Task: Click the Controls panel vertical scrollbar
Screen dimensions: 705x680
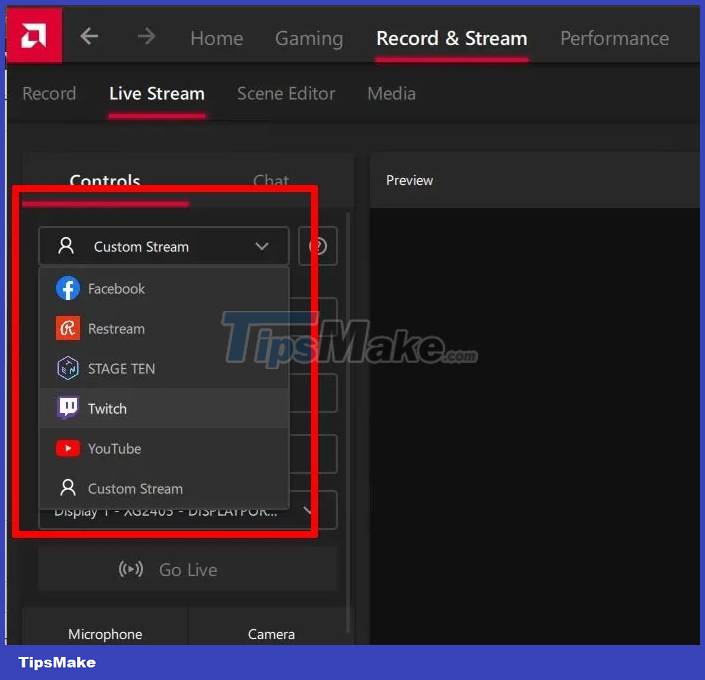Action: point(348,423)
